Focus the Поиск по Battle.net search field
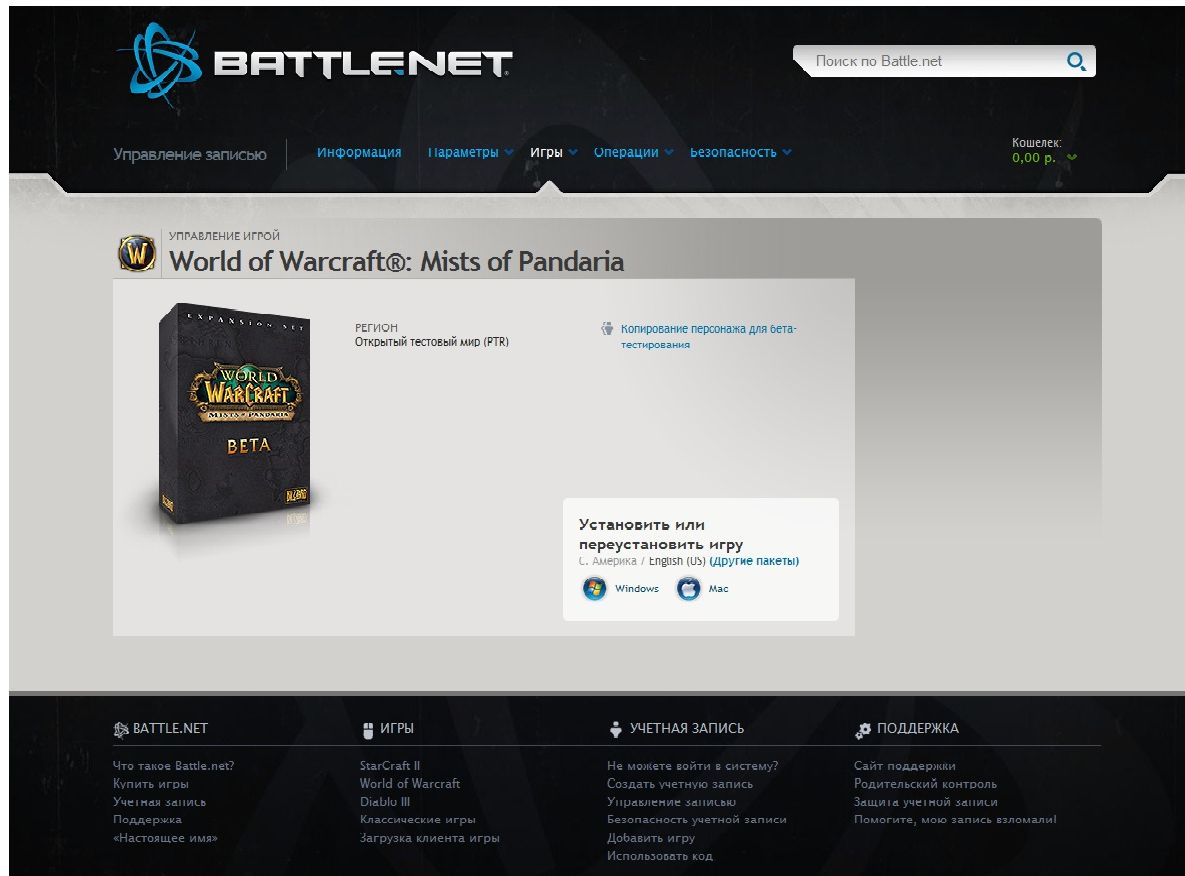Image resolution: width=1185 pixels, height=876 pixels. click(930, 62)
